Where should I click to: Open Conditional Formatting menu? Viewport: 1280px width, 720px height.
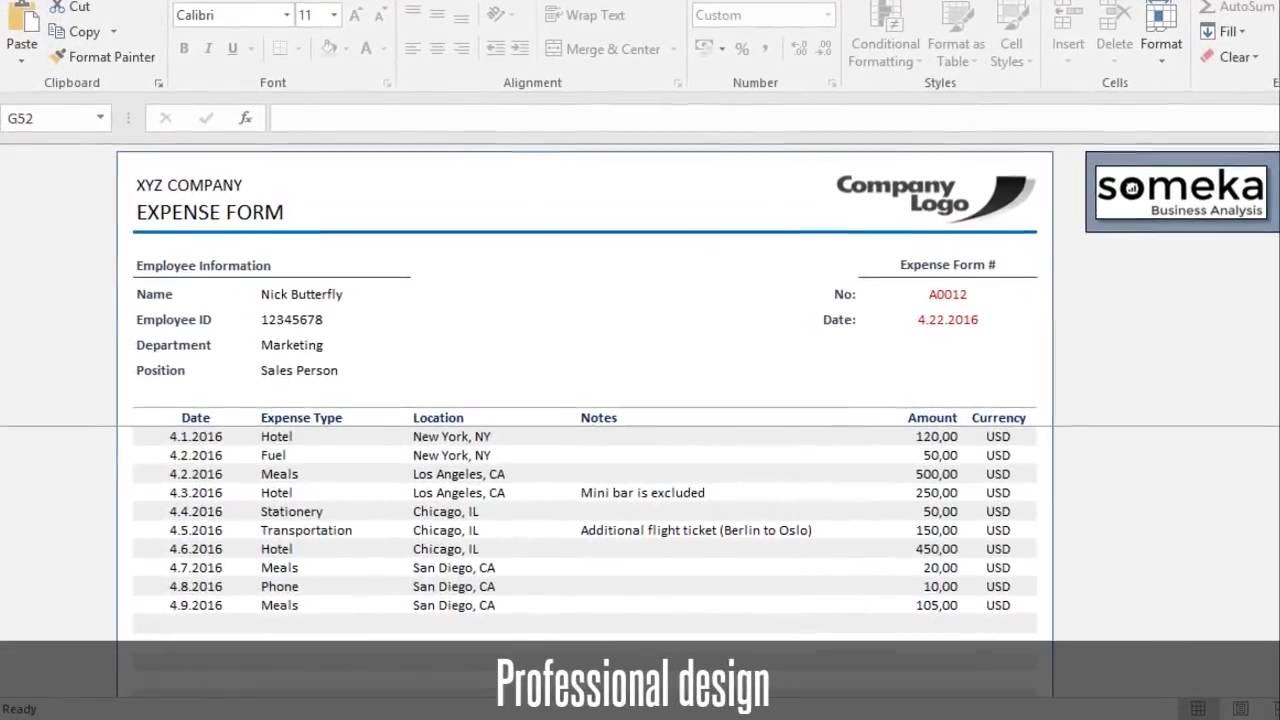click(x=885, y=35)
